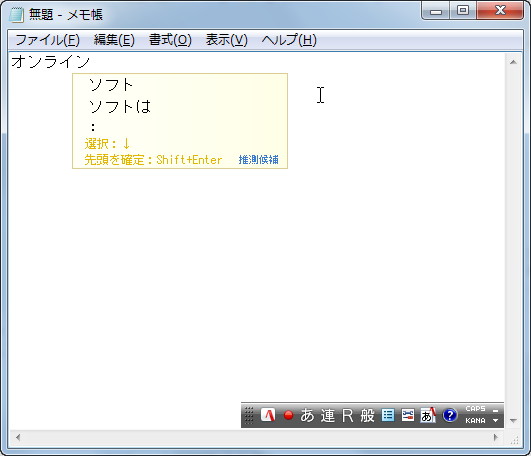The height and width of the screenshot is (456, 531).
Task: Click the 般 dictionary mode indicator
Action: 367,415
